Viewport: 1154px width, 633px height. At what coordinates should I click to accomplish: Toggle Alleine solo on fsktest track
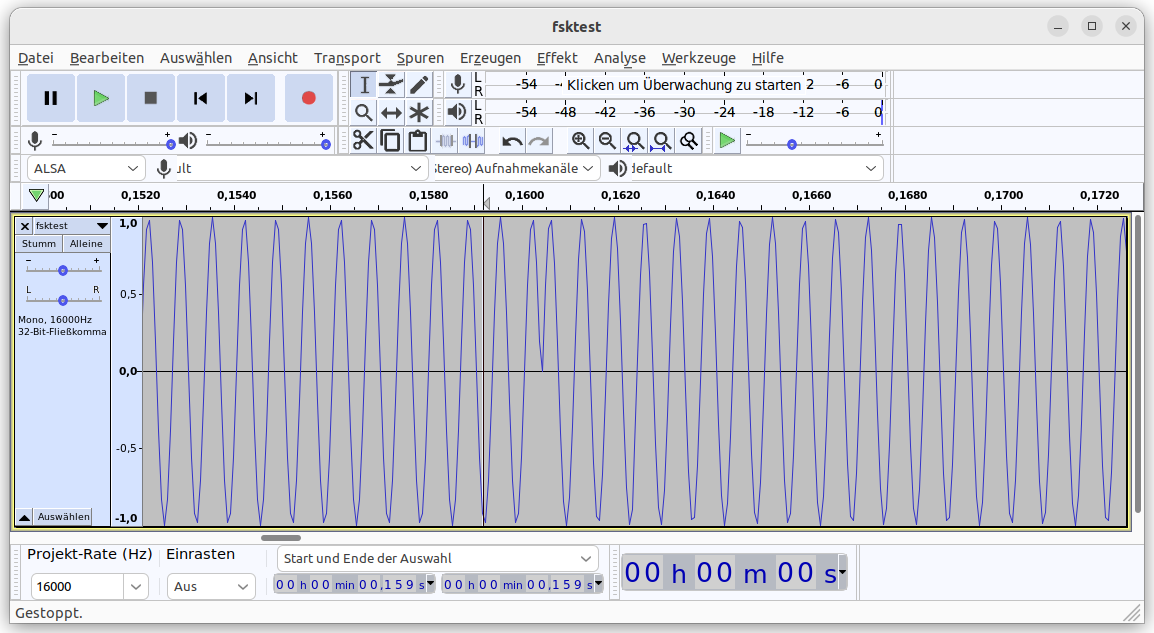point(86,244)
